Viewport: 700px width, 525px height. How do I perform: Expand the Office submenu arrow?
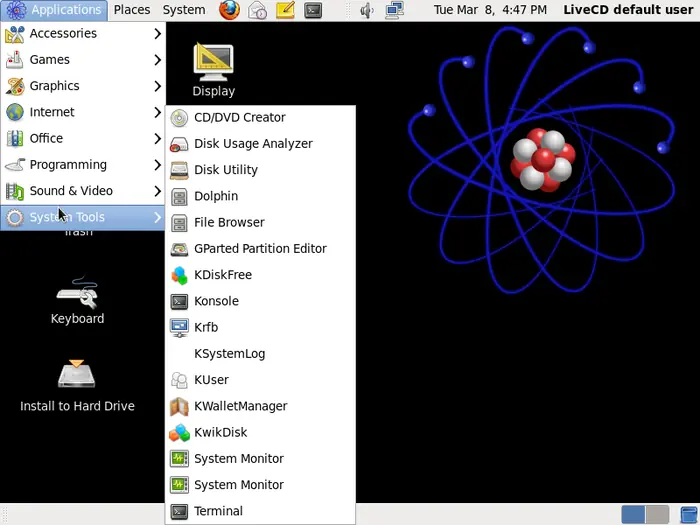tap(157, 138)
